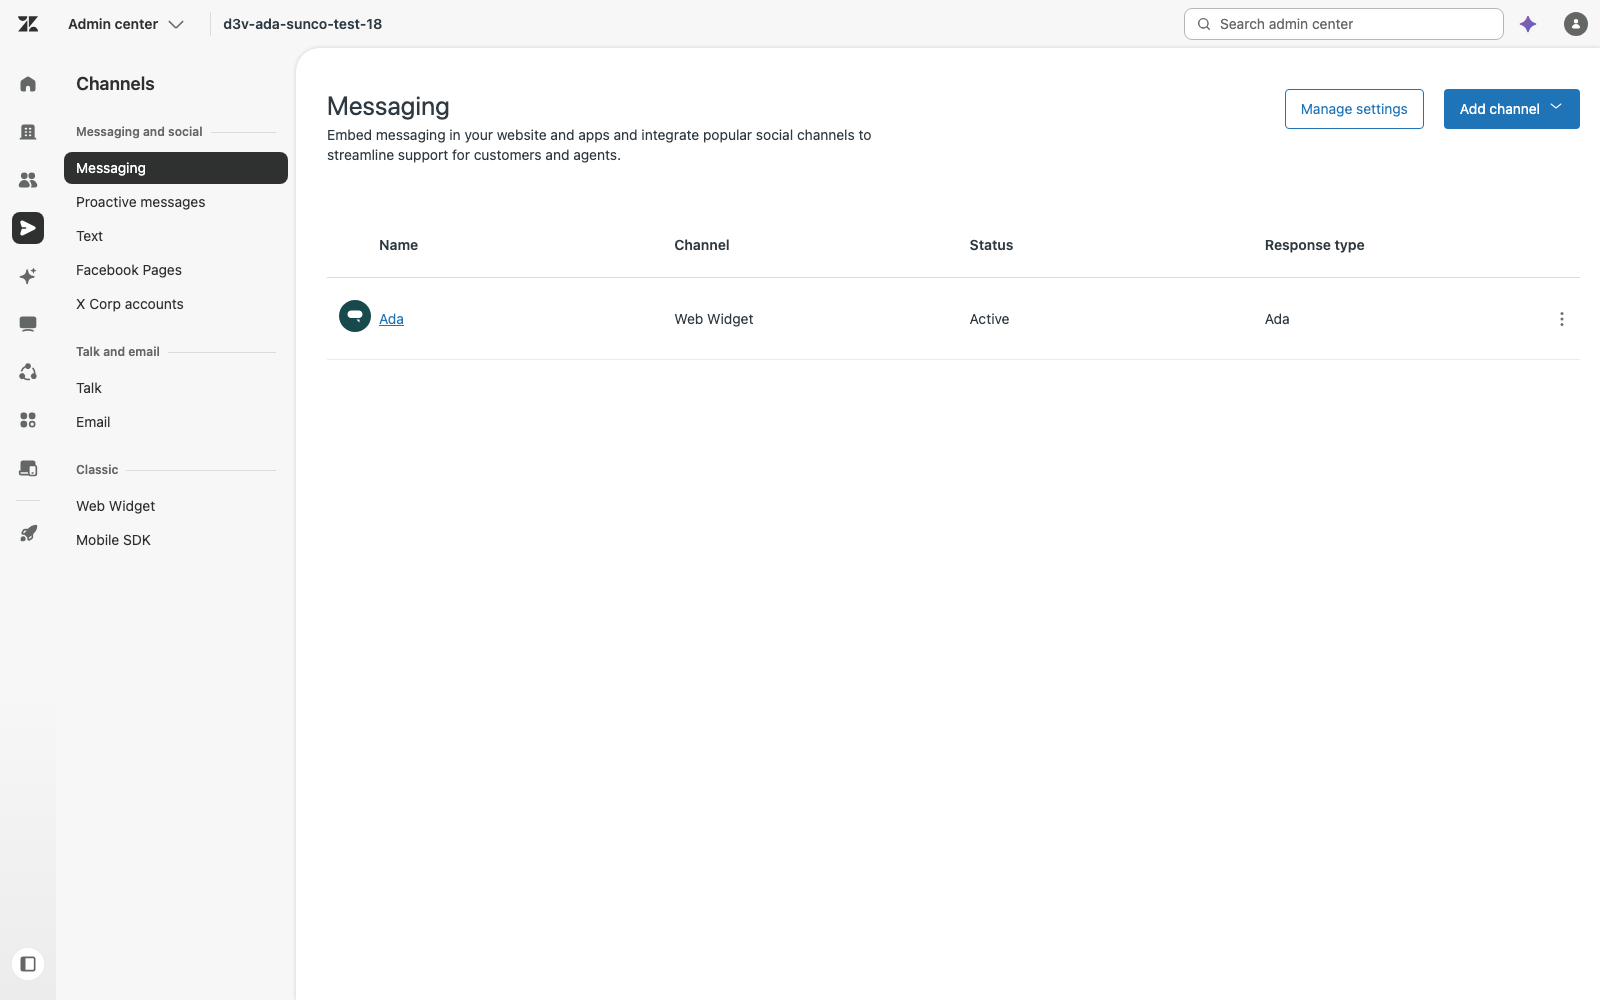This screenshot has height=1000, width=1600.
Task: Navigate to Talk settings
Action: [89, 388]
